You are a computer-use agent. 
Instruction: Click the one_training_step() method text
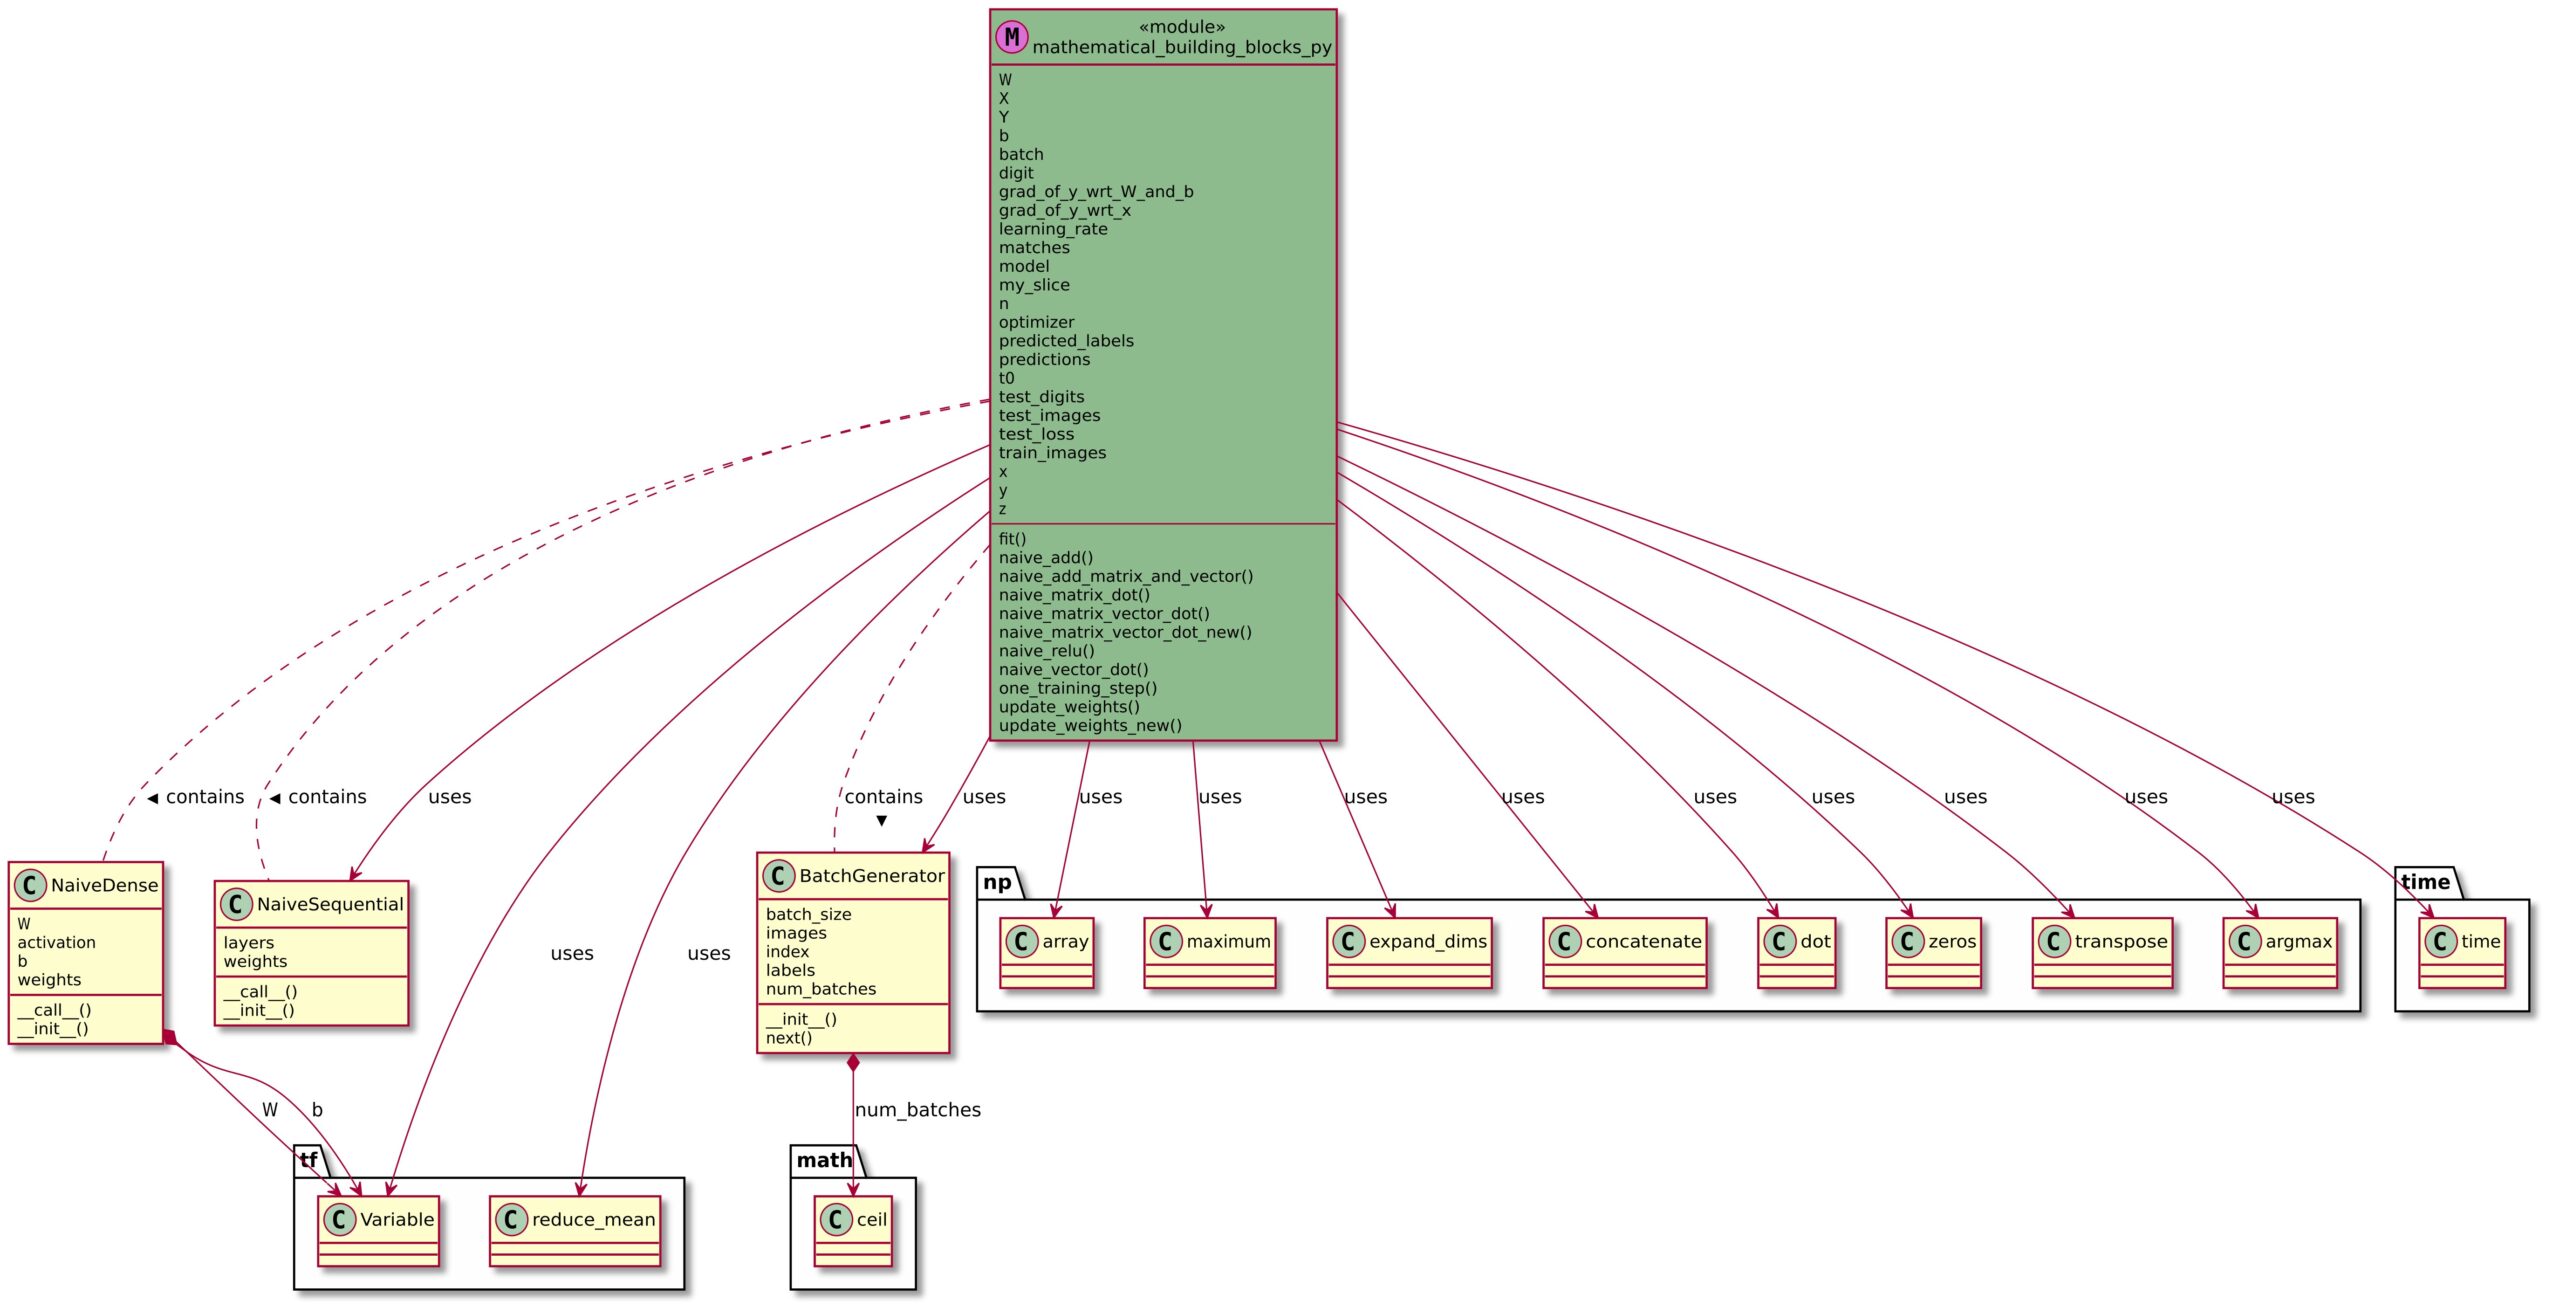(x=1078, y=688)
